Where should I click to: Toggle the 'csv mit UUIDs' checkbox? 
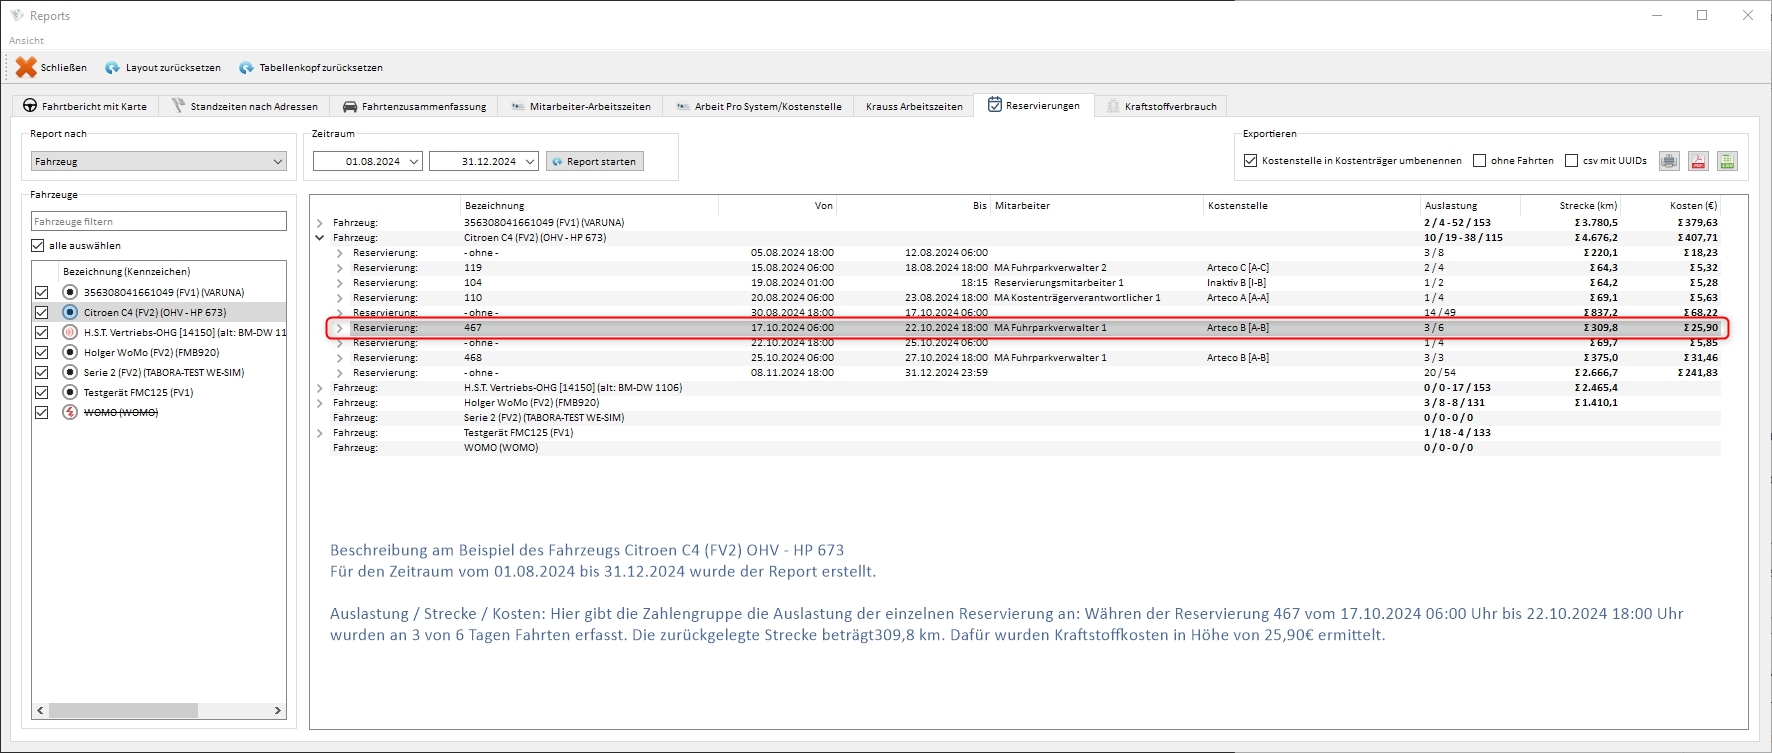[x=1571, y=161]
